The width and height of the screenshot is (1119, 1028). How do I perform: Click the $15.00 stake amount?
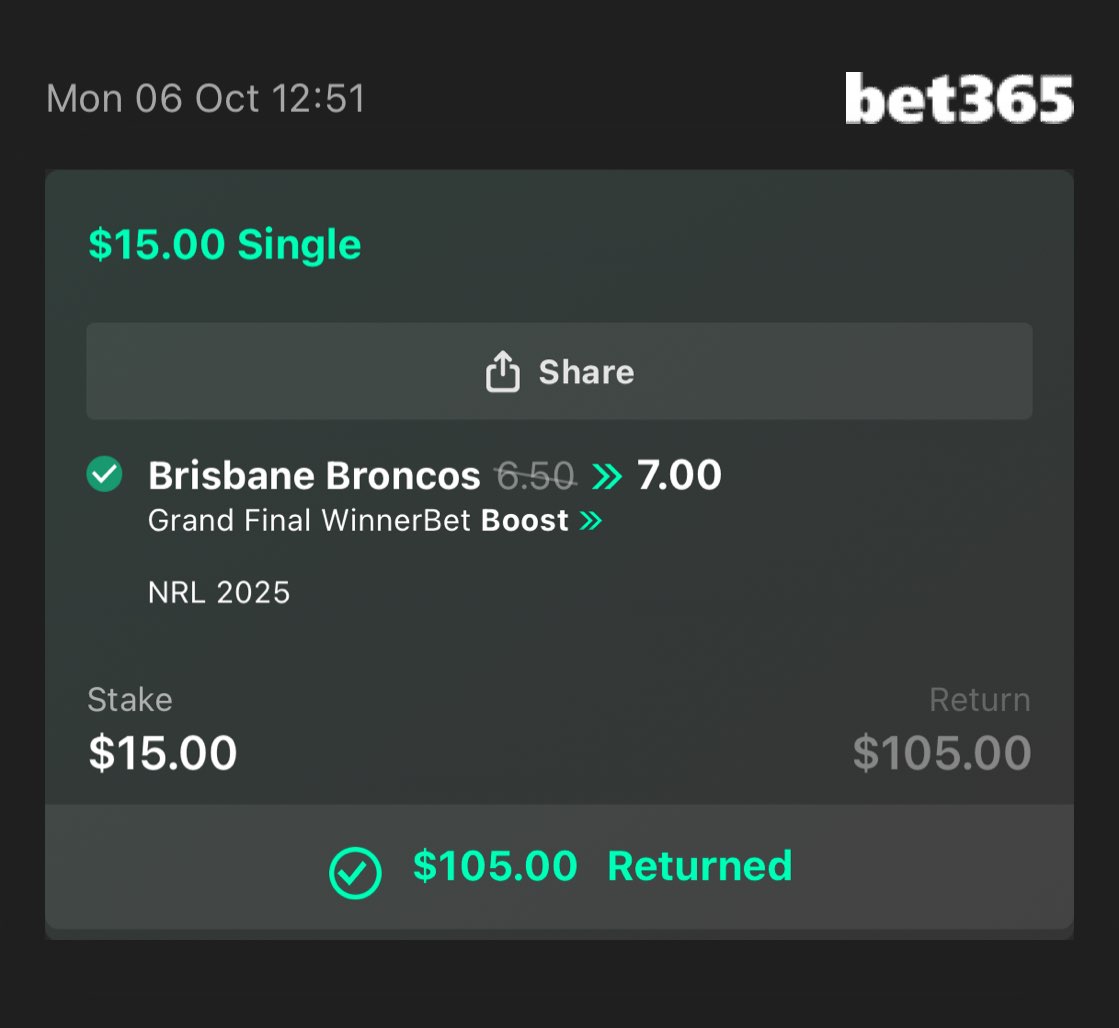click(x=163, y=753)
